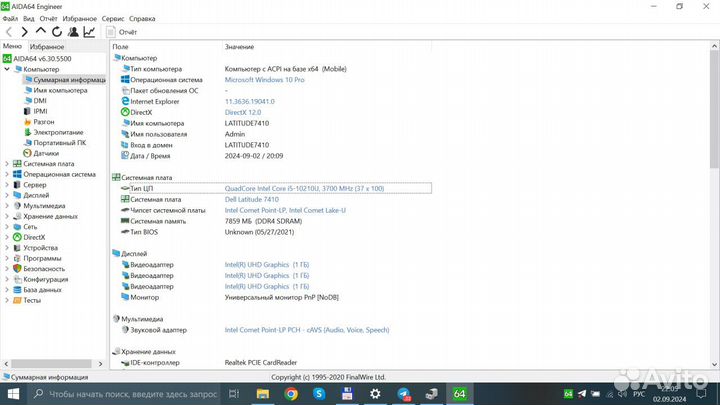Go forward with the toolbar forward arrow

pos(24,32)
